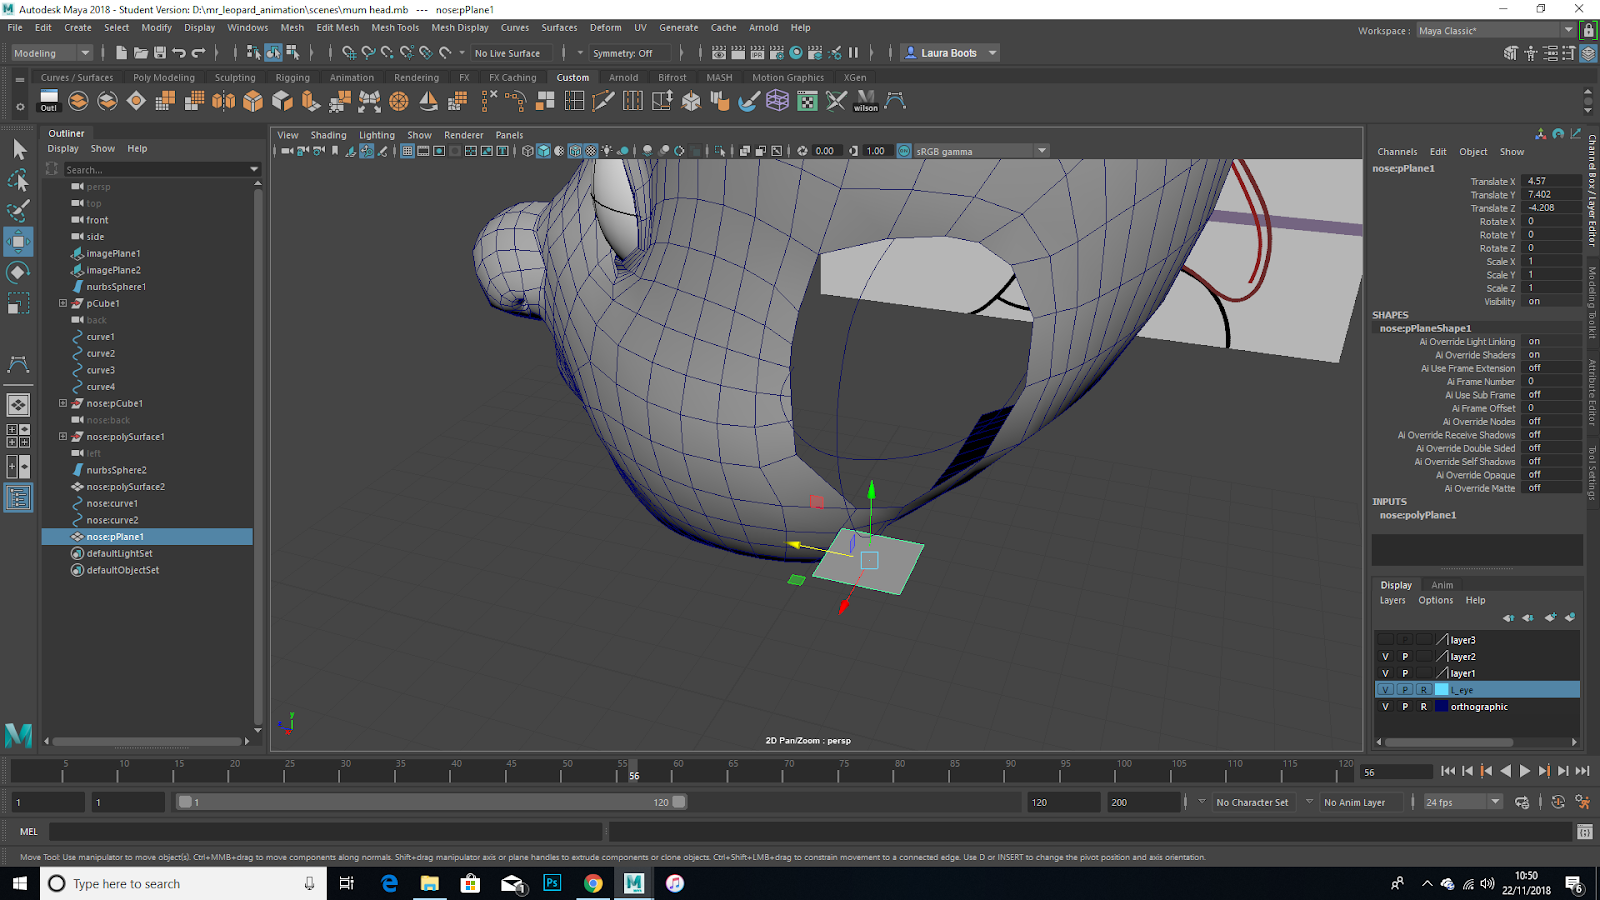Click the L_eye layer color swatch
1600x900 pixels.
click(1441, 690)
